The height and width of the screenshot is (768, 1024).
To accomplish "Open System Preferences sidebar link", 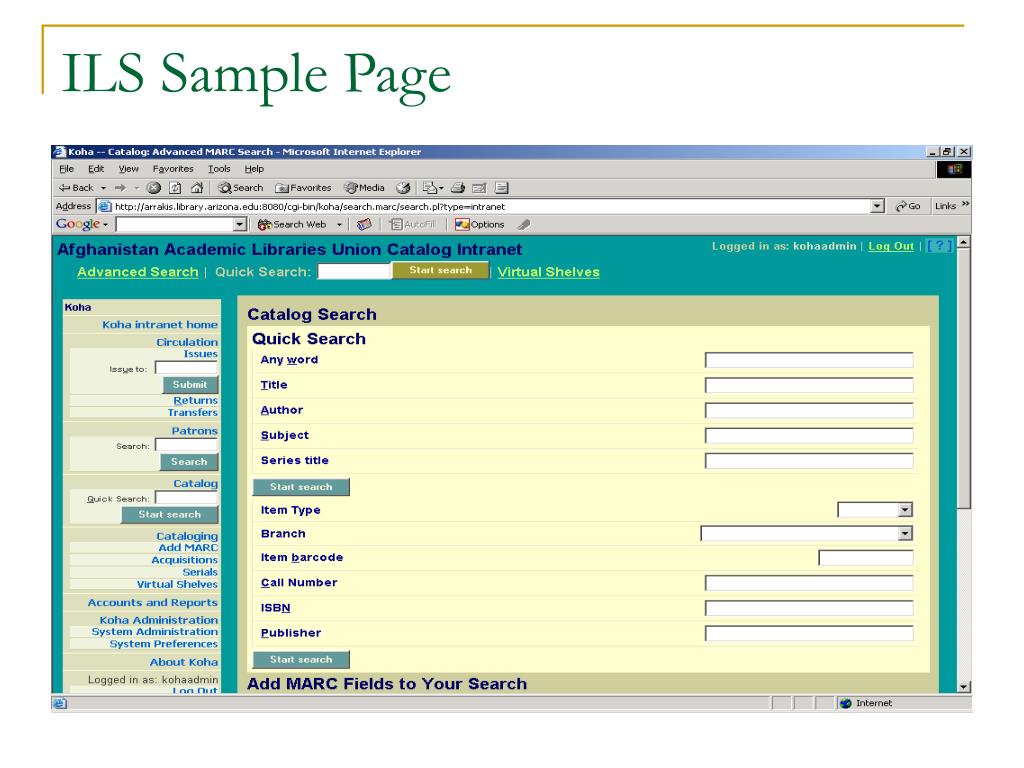I will click(163, 644).
